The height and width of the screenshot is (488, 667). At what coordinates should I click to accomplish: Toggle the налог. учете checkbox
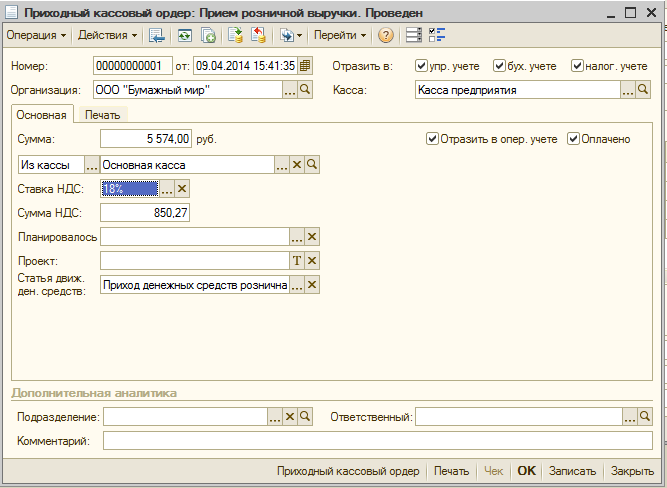(x=577, y=66)
